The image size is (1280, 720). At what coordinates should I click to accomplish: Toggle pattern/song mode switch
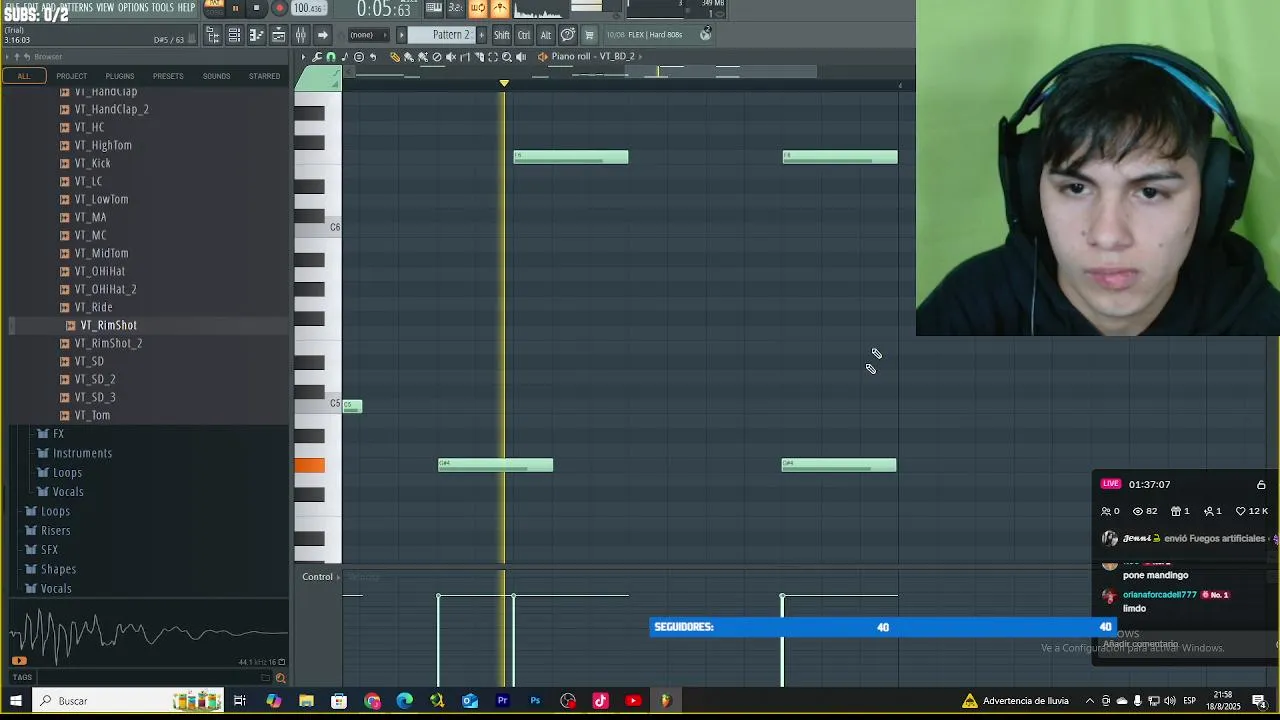coord(214,7)
